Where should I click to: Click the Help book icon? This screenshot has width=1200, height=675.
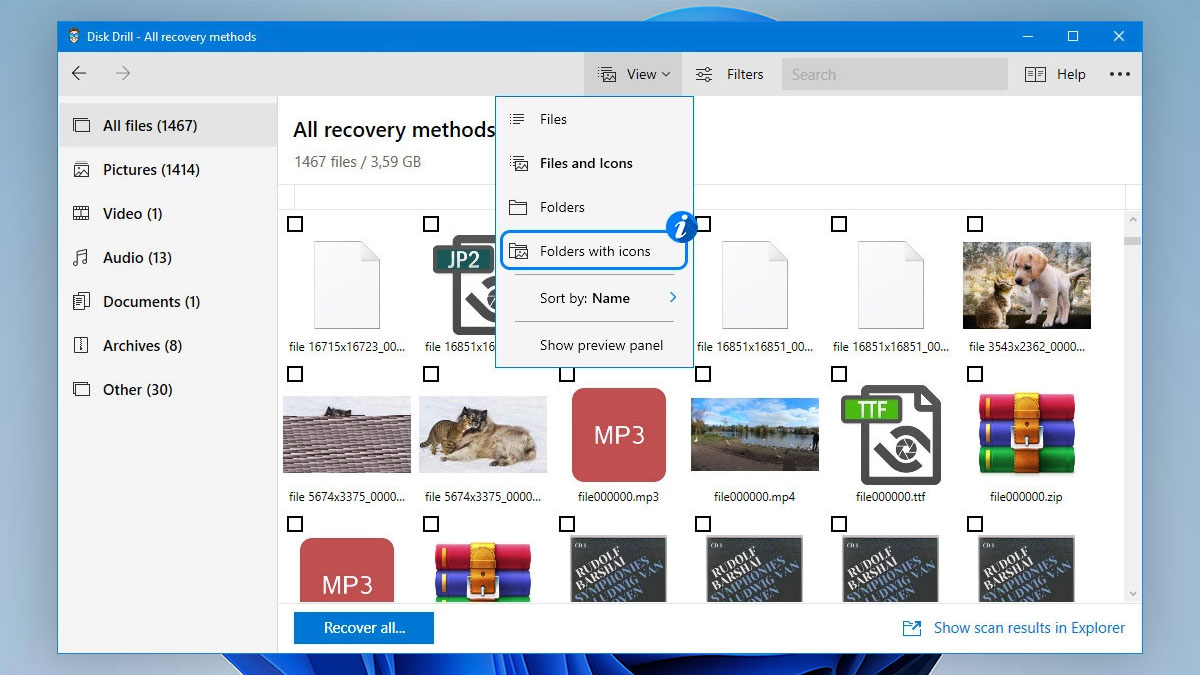1035,74
